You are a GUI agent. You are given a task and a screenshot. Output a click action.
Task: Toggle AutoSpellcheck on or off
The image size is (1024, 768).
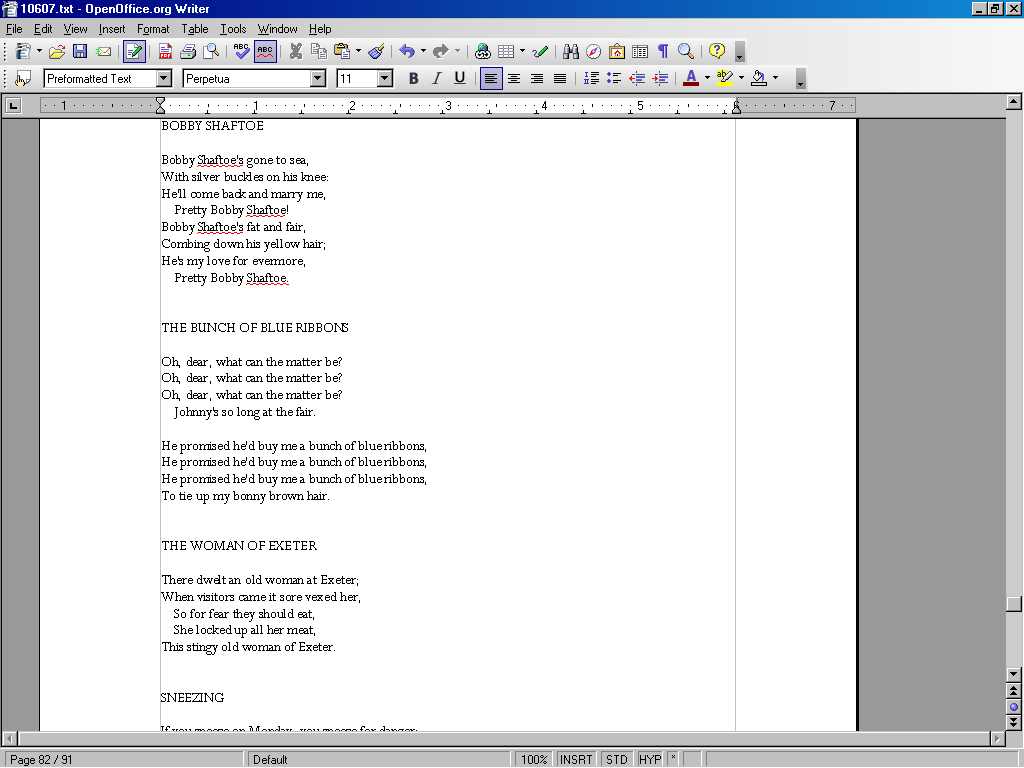pos(265,51)
